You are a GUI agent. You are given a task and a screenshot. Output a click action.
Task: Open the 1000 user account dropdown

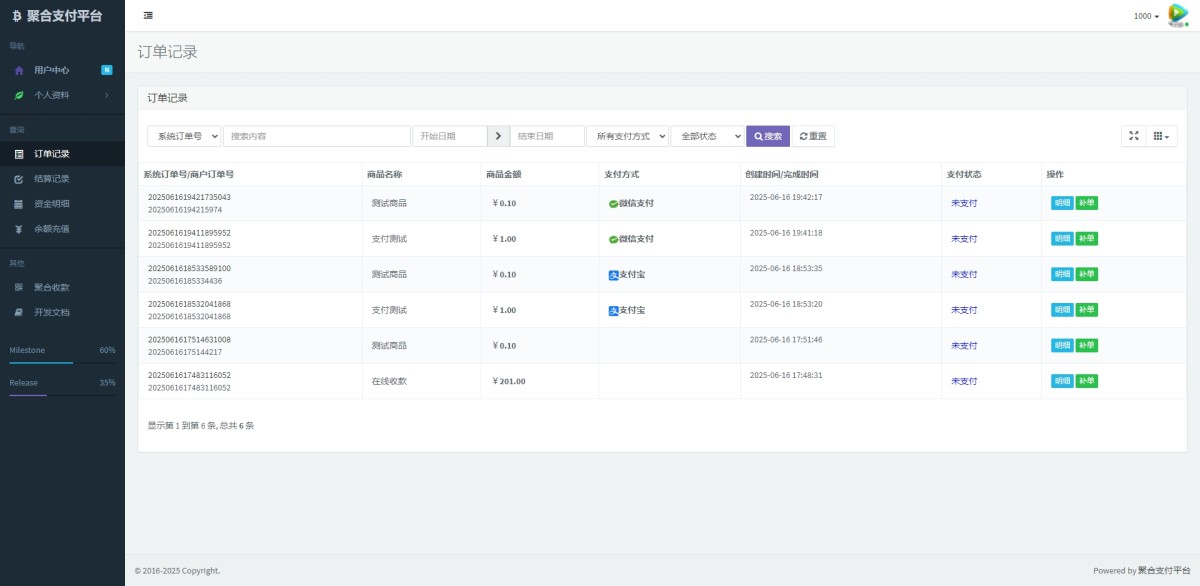click(x=1146, y=16)
